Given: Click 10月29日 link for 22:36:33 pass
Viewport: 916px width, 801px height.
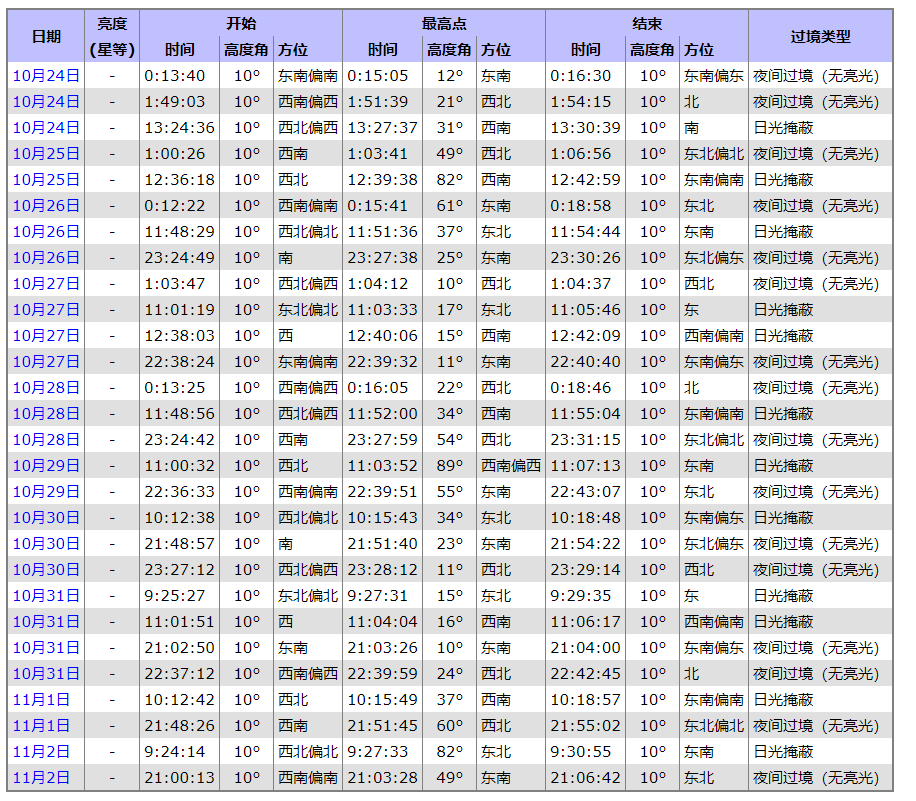Looking at the screenshot, I should click(x=46, y=492).
